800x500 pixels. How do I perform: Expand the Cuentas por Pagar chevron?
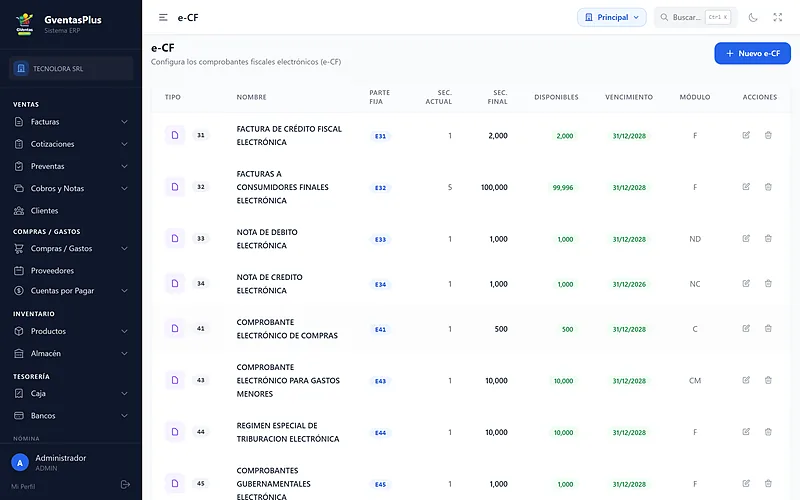tap(124, 291)
